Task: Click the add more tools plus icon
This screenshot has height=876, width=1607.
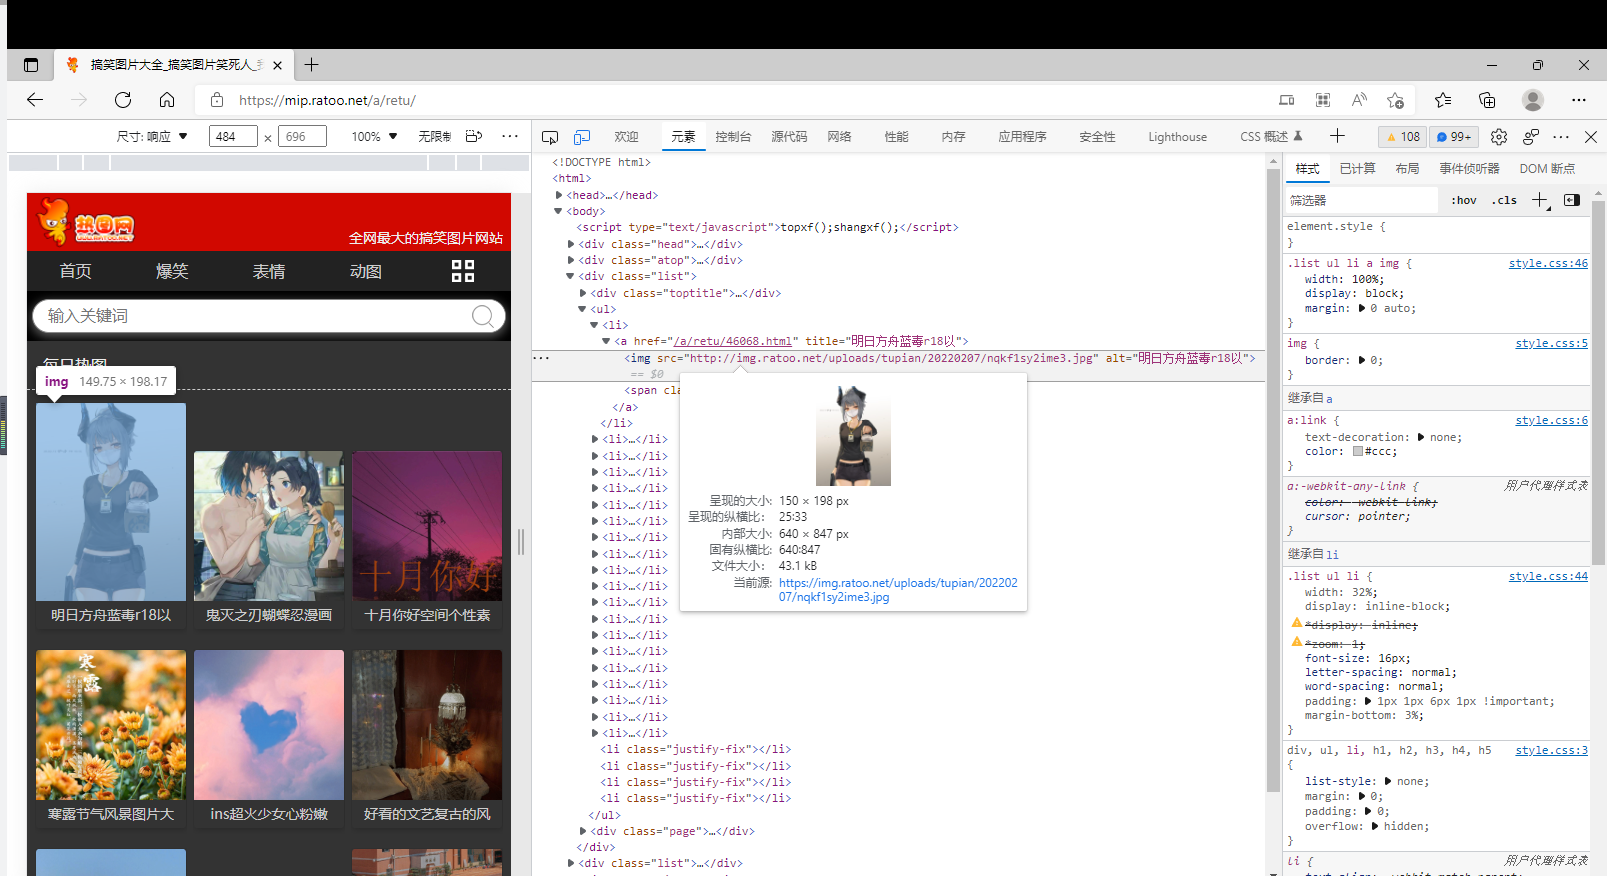Action: tap(1337, 136)
